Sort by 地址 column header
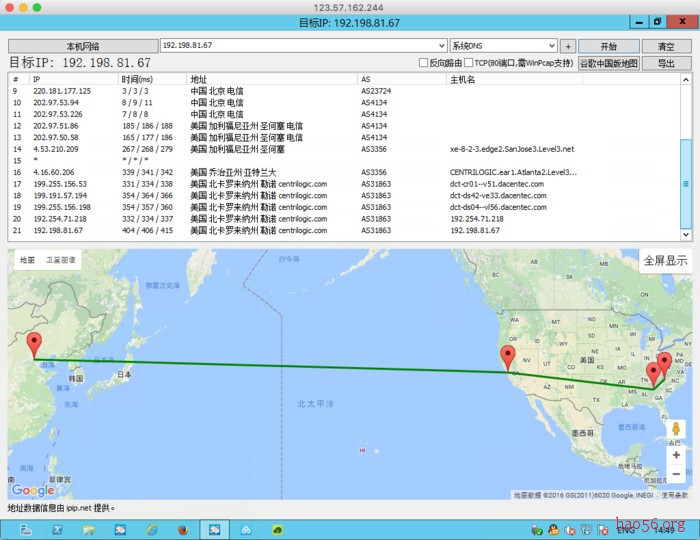700x540 pixels. pos(272,79)
